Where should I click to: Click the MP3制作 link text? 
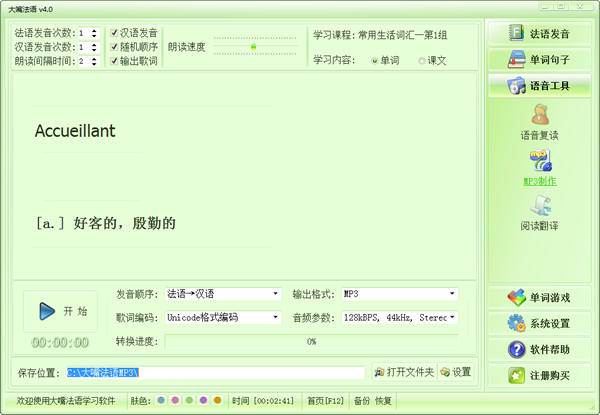click(540, 181)
